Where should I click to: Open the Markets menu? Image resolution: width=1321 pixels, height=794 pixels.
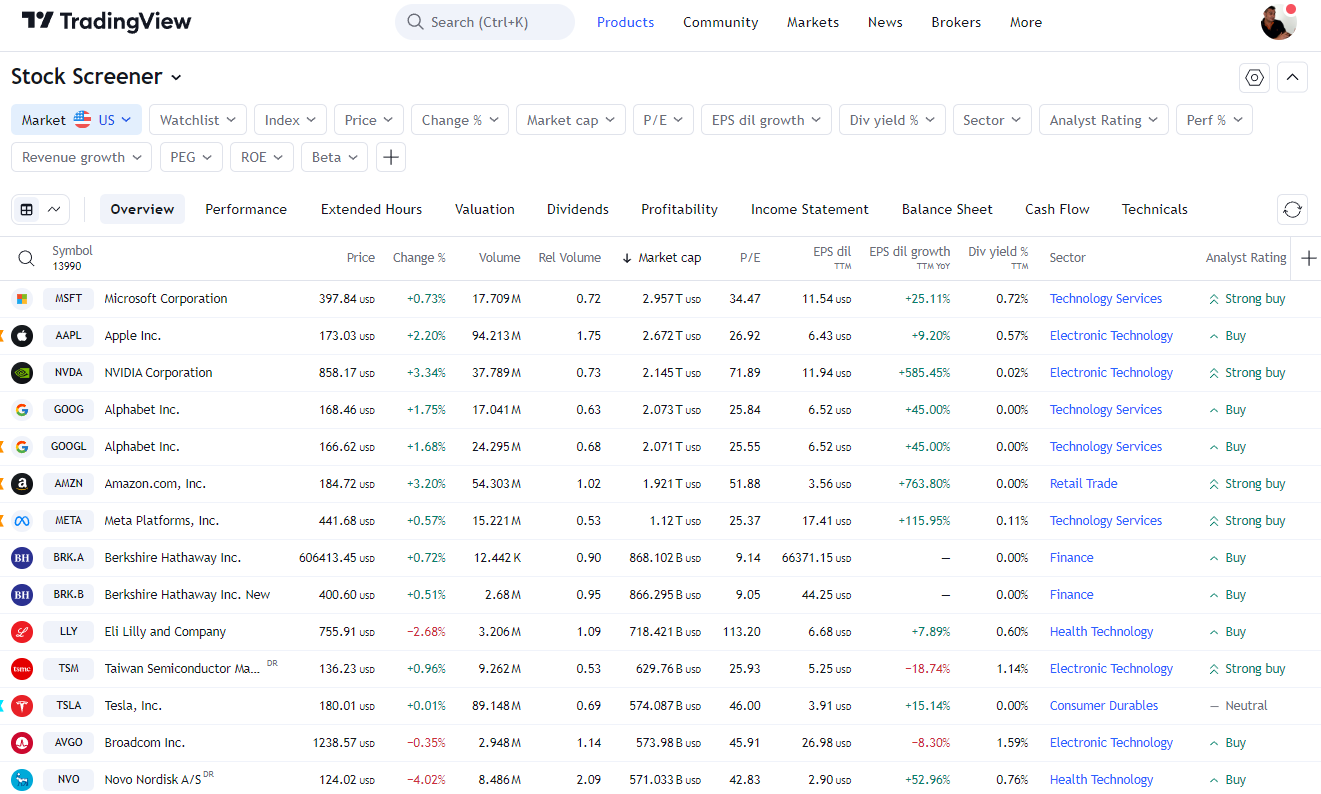click(x=812, y=22)
